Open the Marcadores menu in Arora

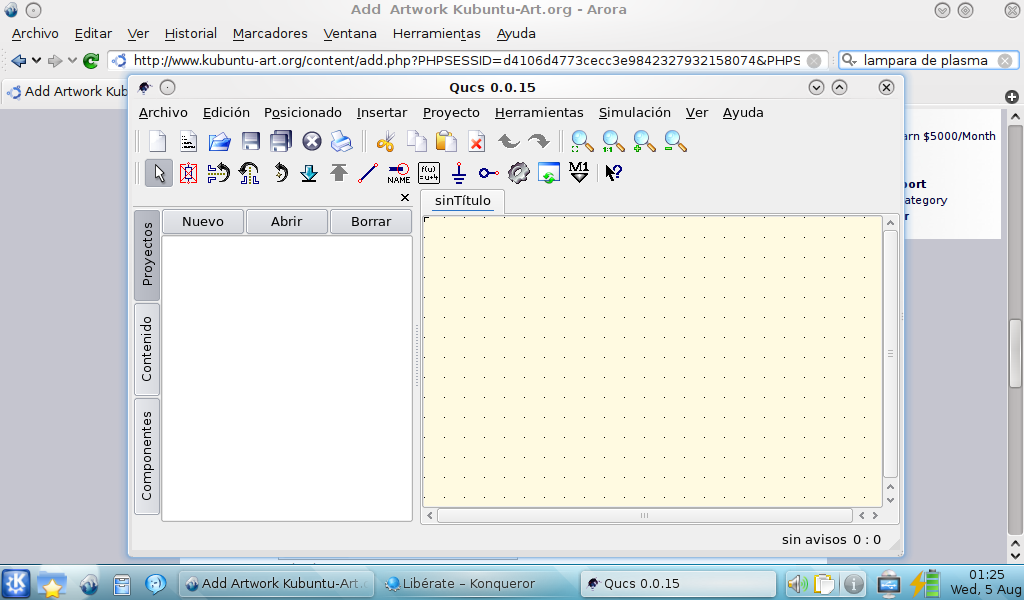point(270,33)
